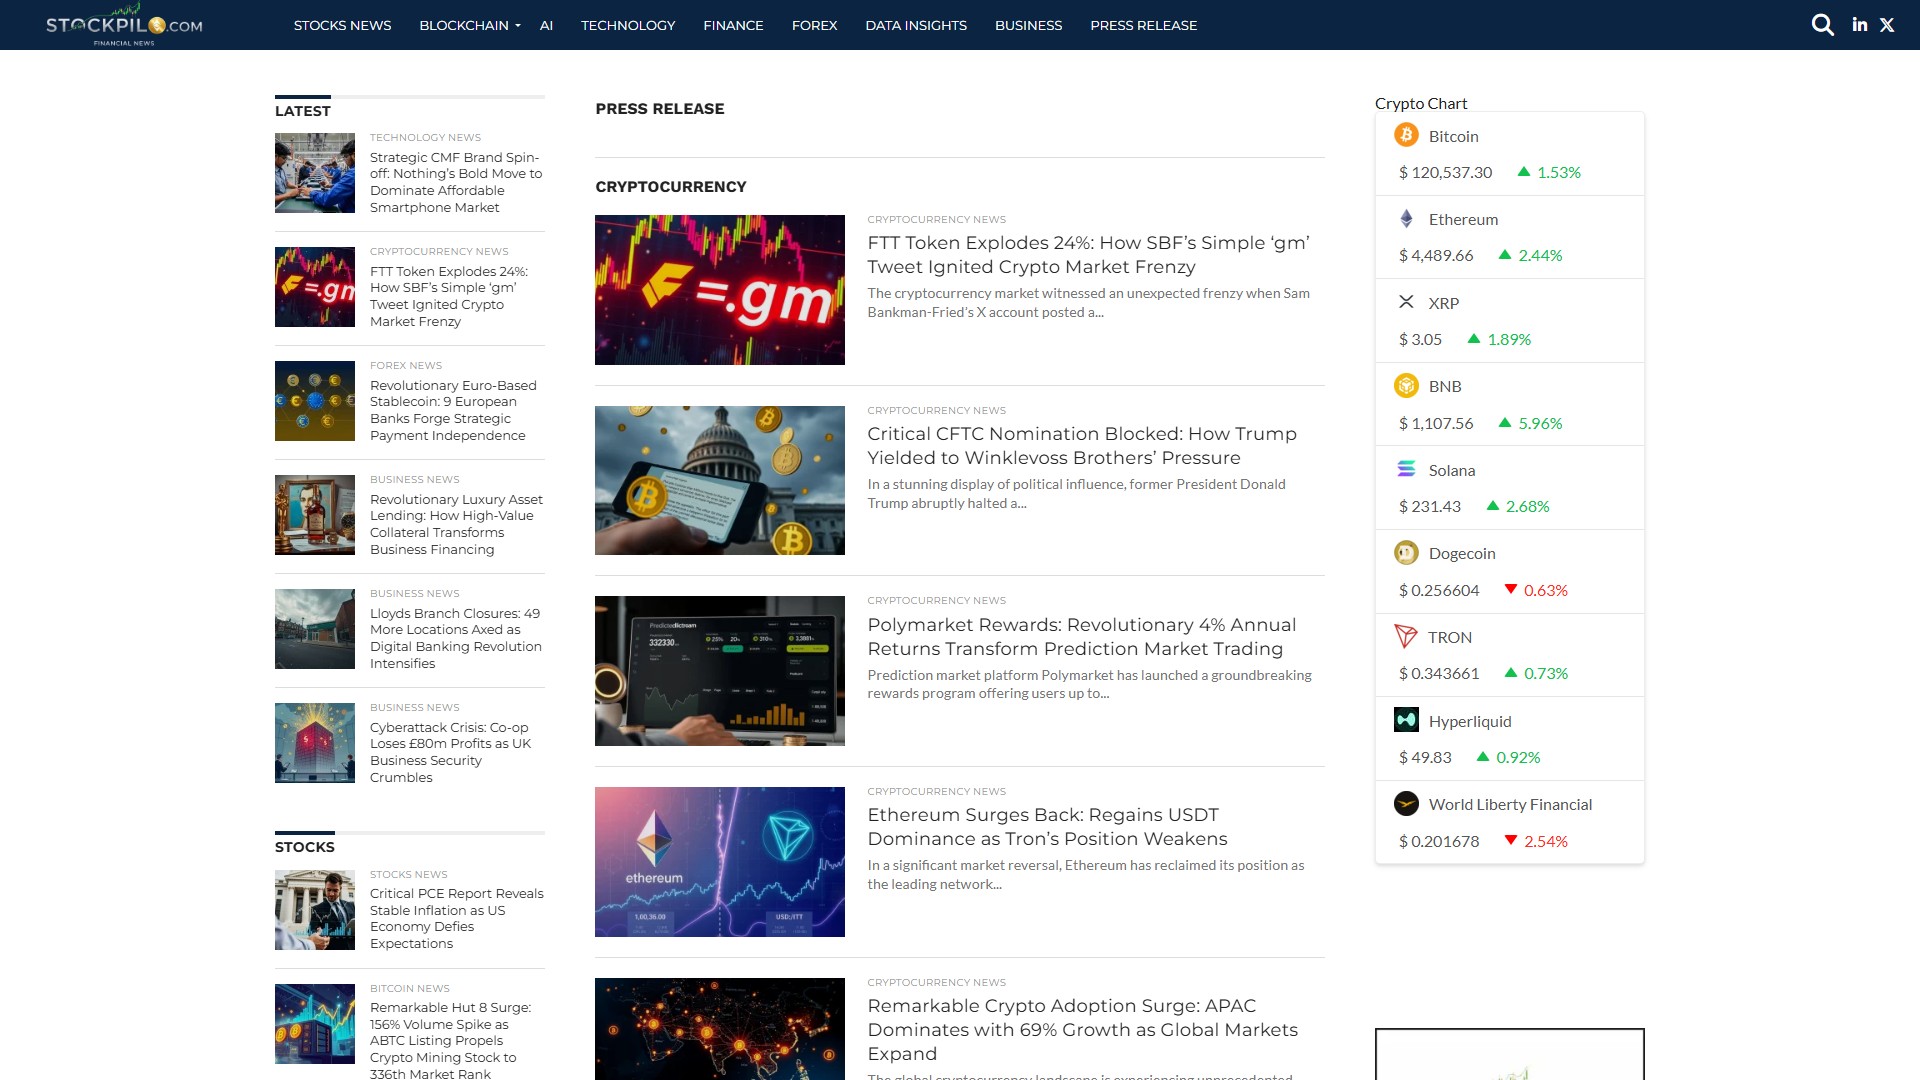Click the X social icon in header
Screen dimensions: 1920x1080
[1887, 25]
